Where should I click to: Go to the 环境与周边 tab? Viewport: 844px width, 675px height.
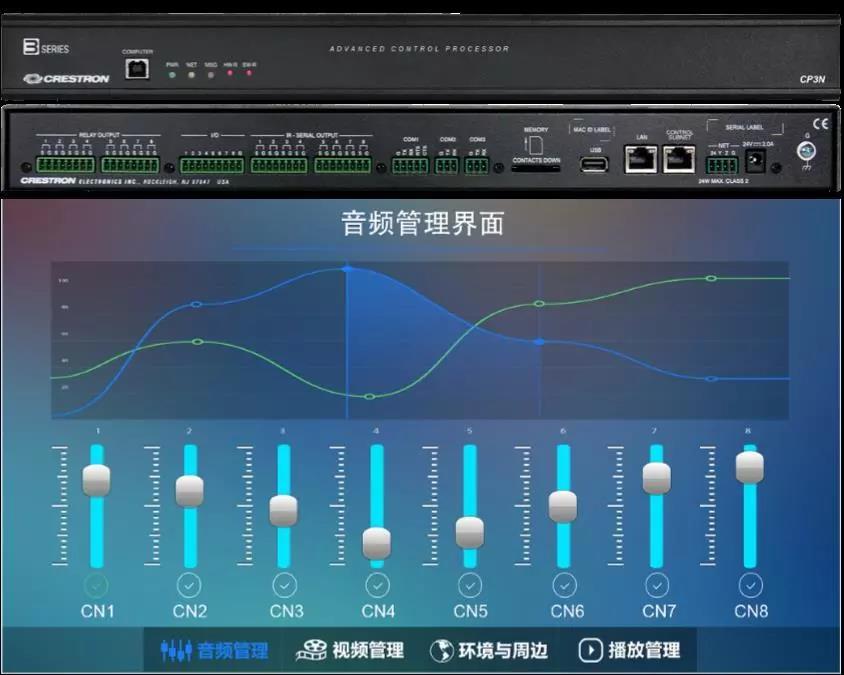pyautogui.click(x=489, y=650)
